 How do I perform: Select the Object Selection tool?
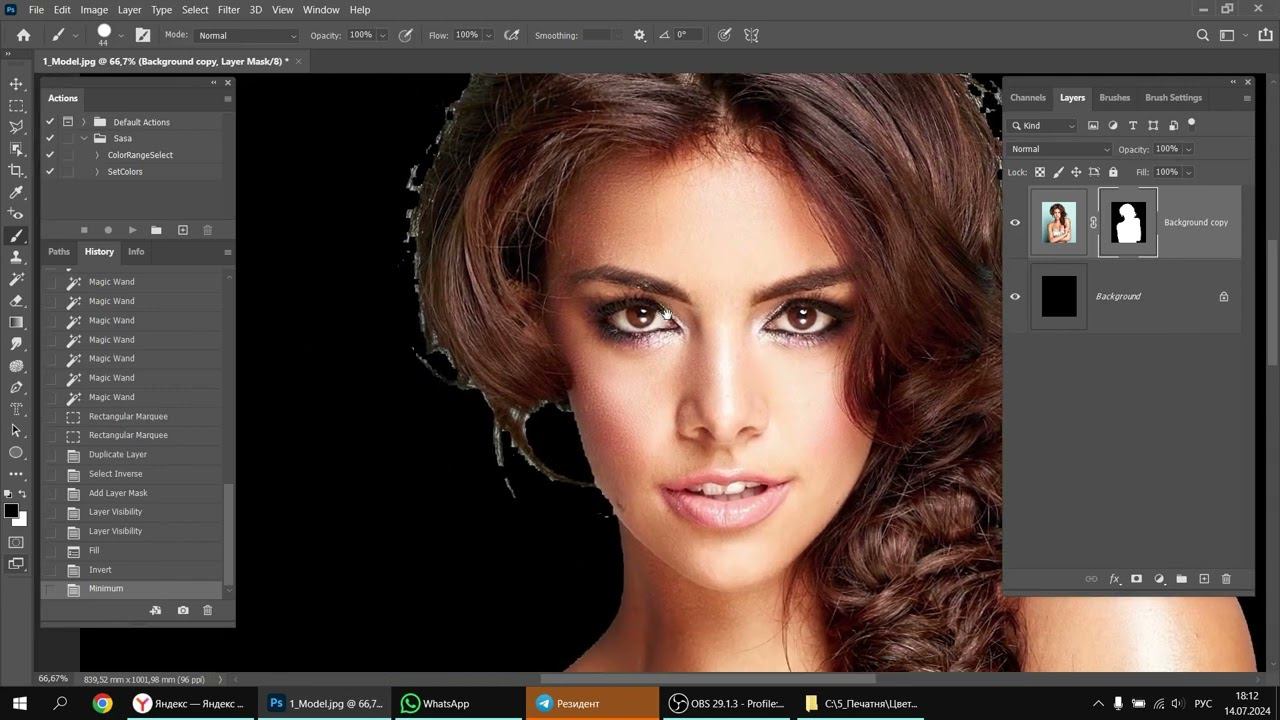point(16,149)
